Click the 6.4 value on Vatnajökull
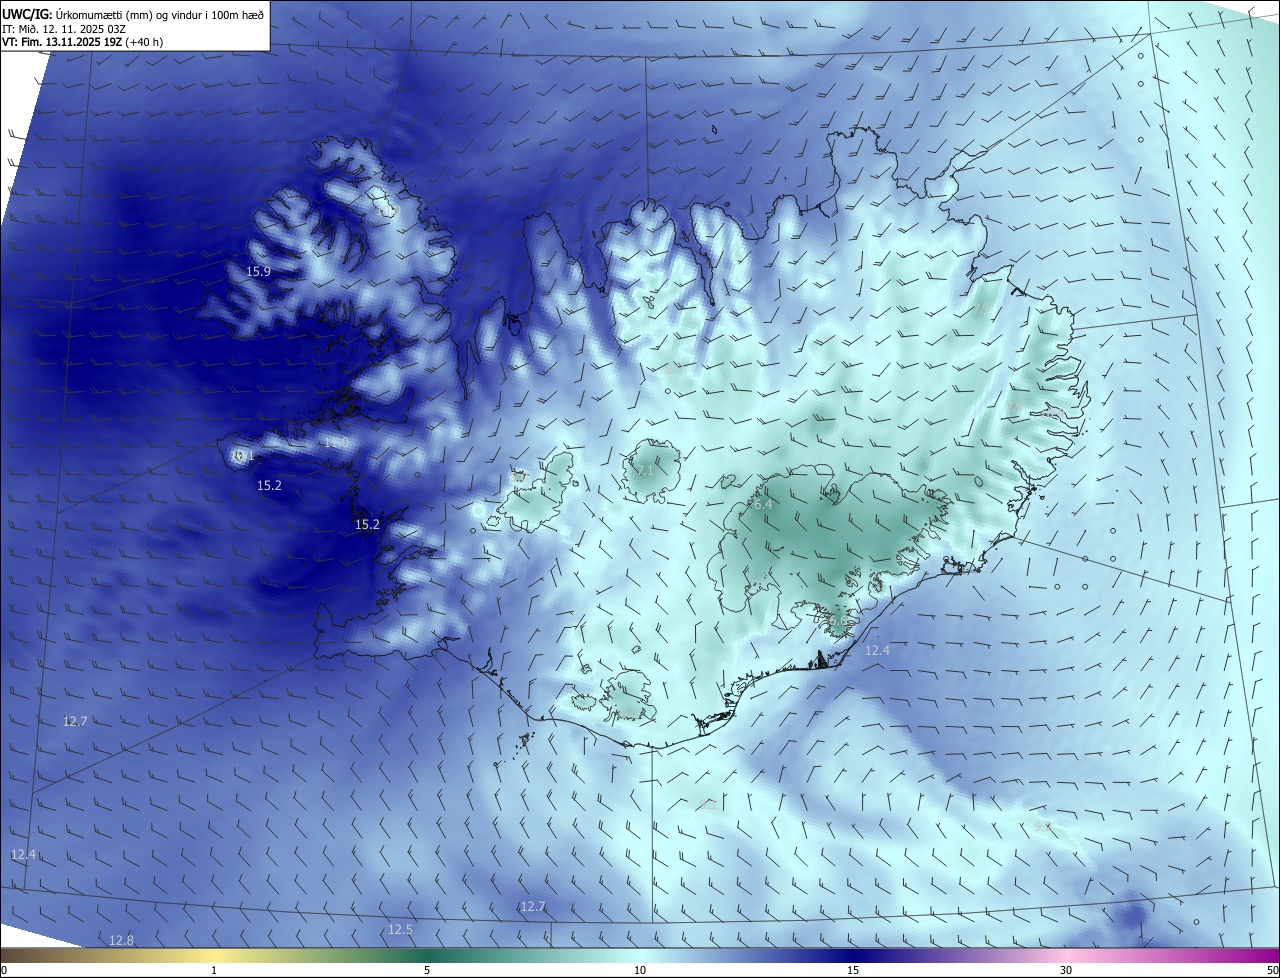Viewport: 1280px width, 978px height. tap(763, 505)
